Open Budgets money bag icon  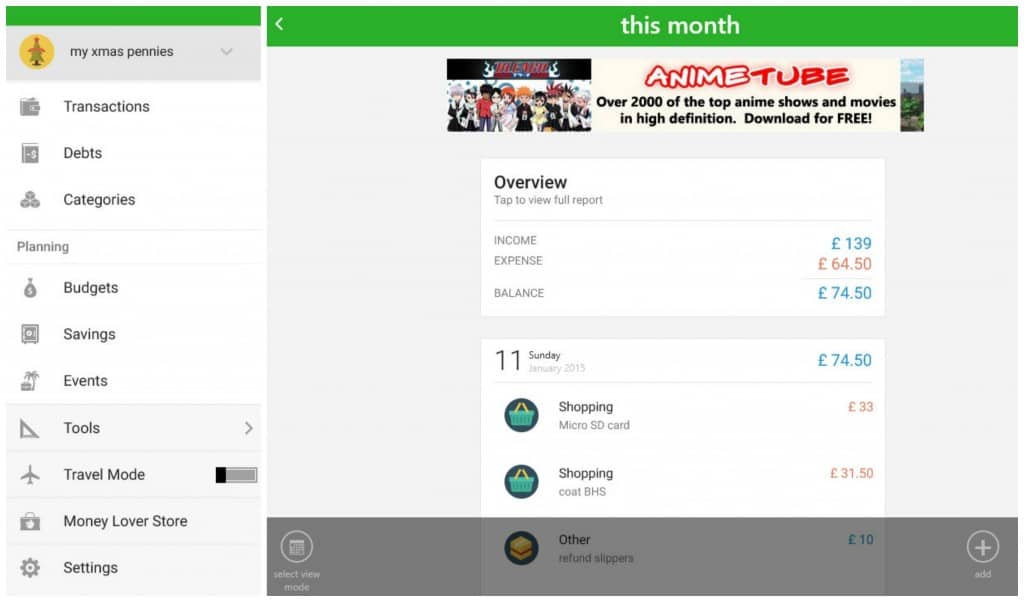coord(30,288)
